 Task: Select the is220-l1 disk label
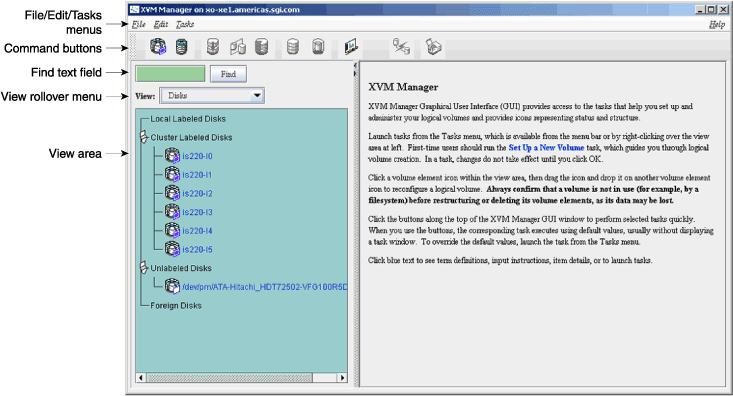(x=197, y=175)
